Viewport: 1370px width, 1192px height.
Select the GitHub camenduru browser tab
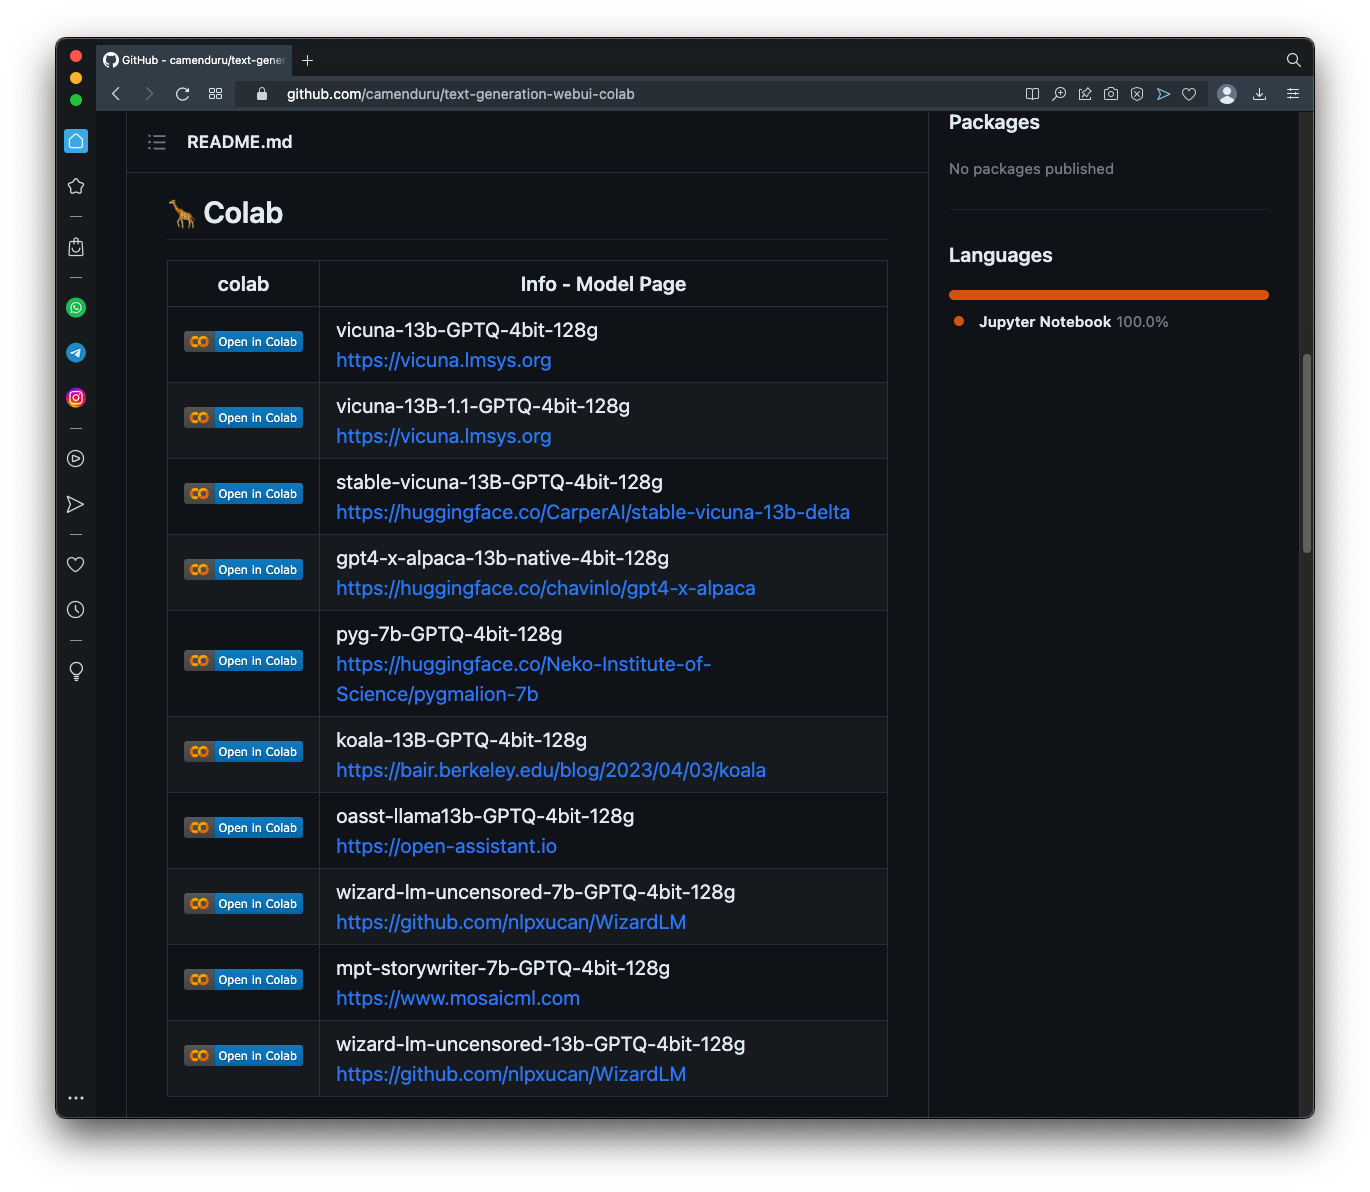click(195, 60)
